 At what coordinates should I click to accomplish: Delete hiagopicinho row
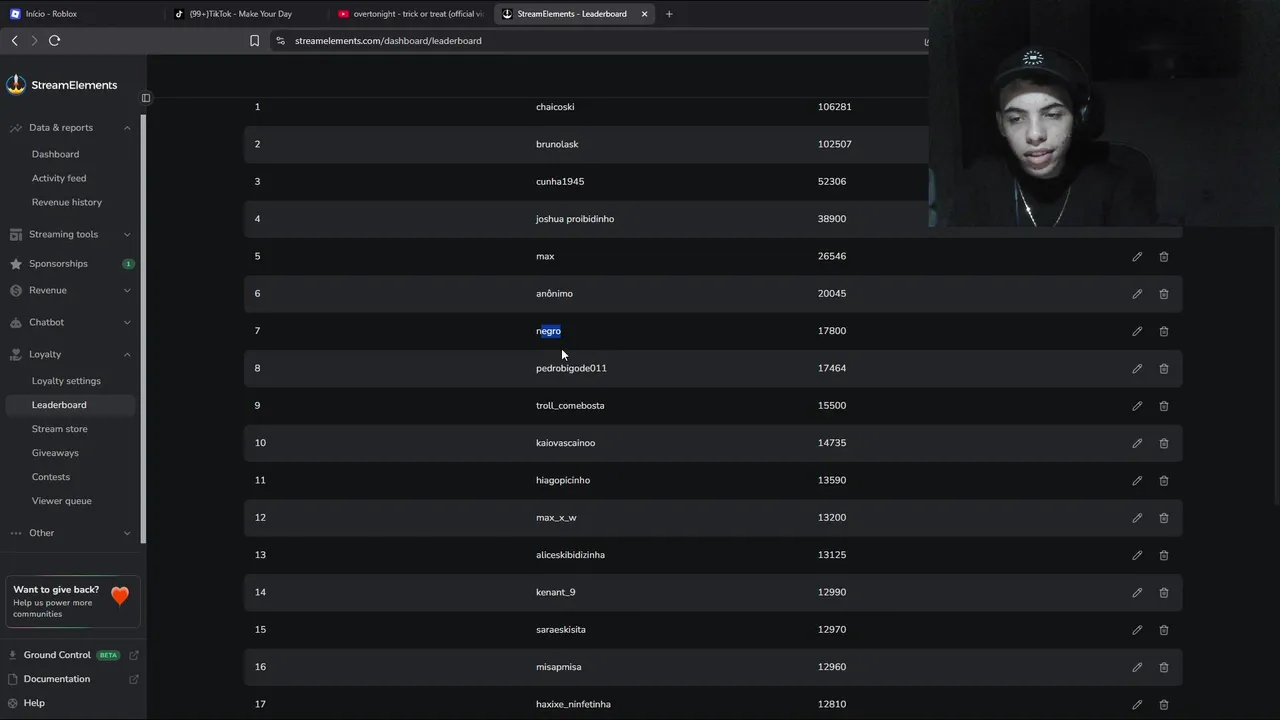tap(1164, 481)
